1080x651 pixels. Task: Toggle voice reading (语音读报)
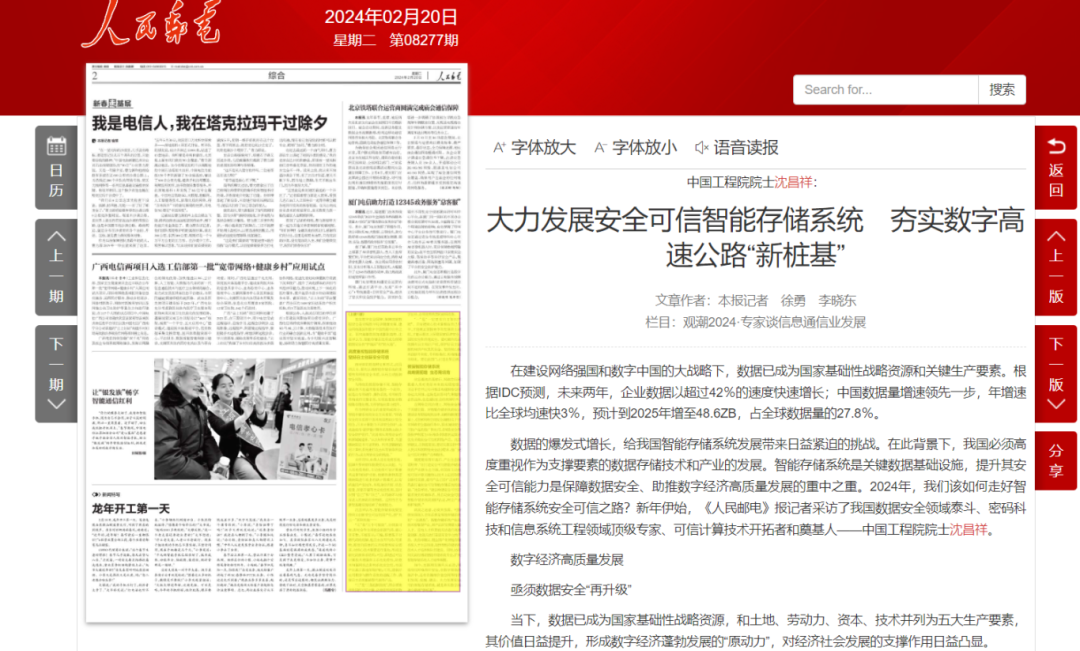pos(736,147)
